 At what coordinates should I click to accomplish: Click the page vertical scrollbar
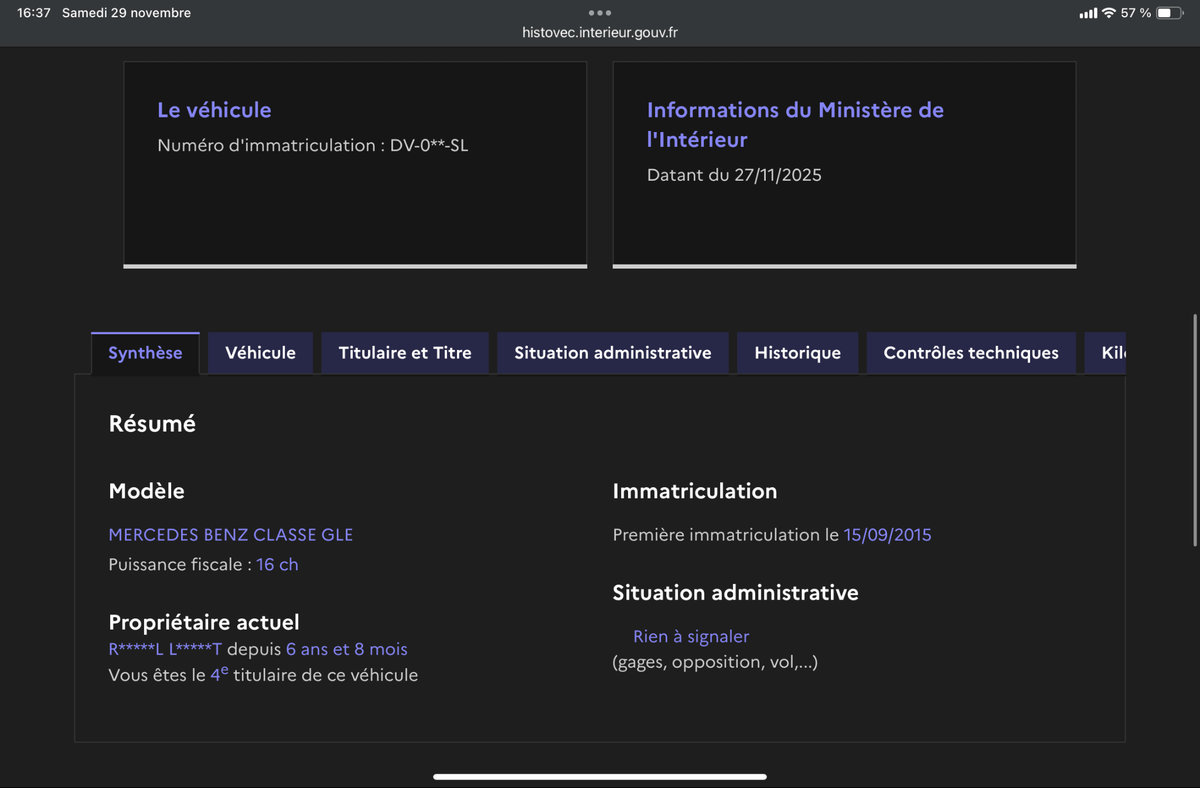(x=1195, y=430)
